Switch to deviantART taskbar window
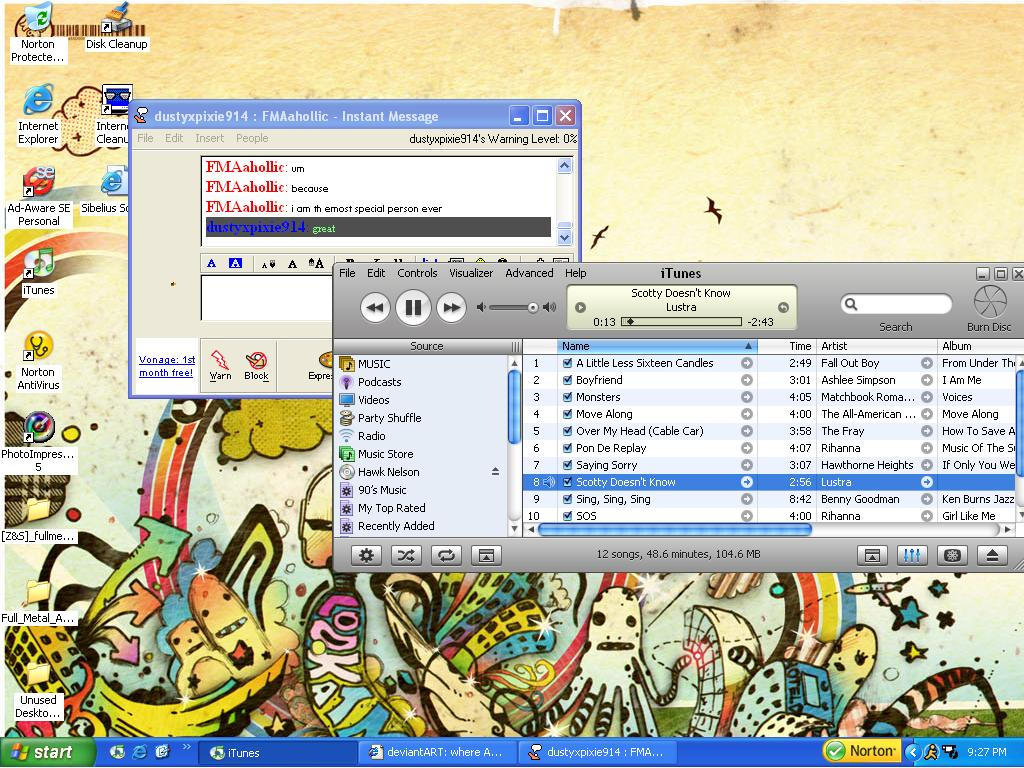This screenshot has height=768, width=1024. 438,752
